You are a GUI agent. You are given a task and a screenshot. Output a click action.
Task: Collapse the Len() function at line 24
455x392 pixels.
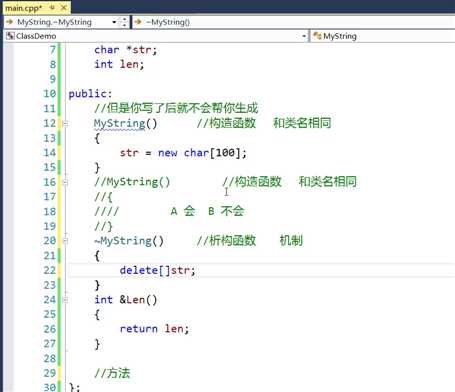click(x=65, y=300)
